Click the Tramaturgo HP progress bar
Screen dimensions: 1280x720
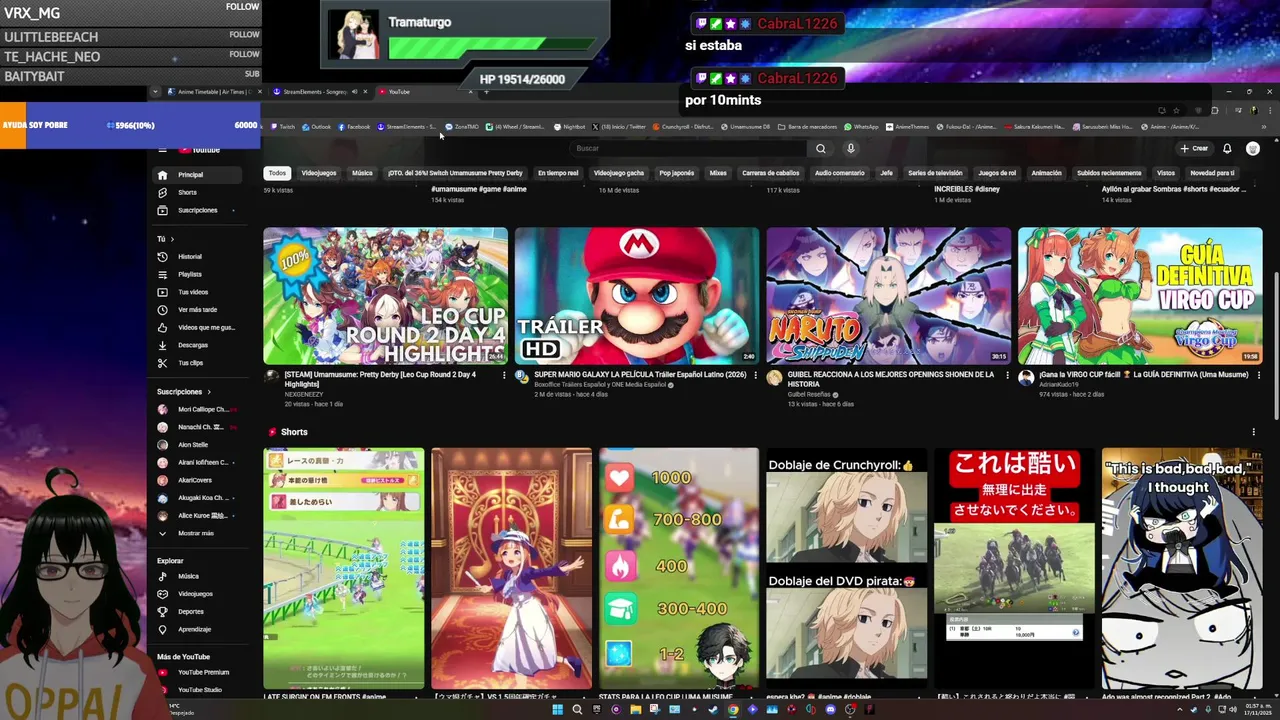tap(492, 47)
